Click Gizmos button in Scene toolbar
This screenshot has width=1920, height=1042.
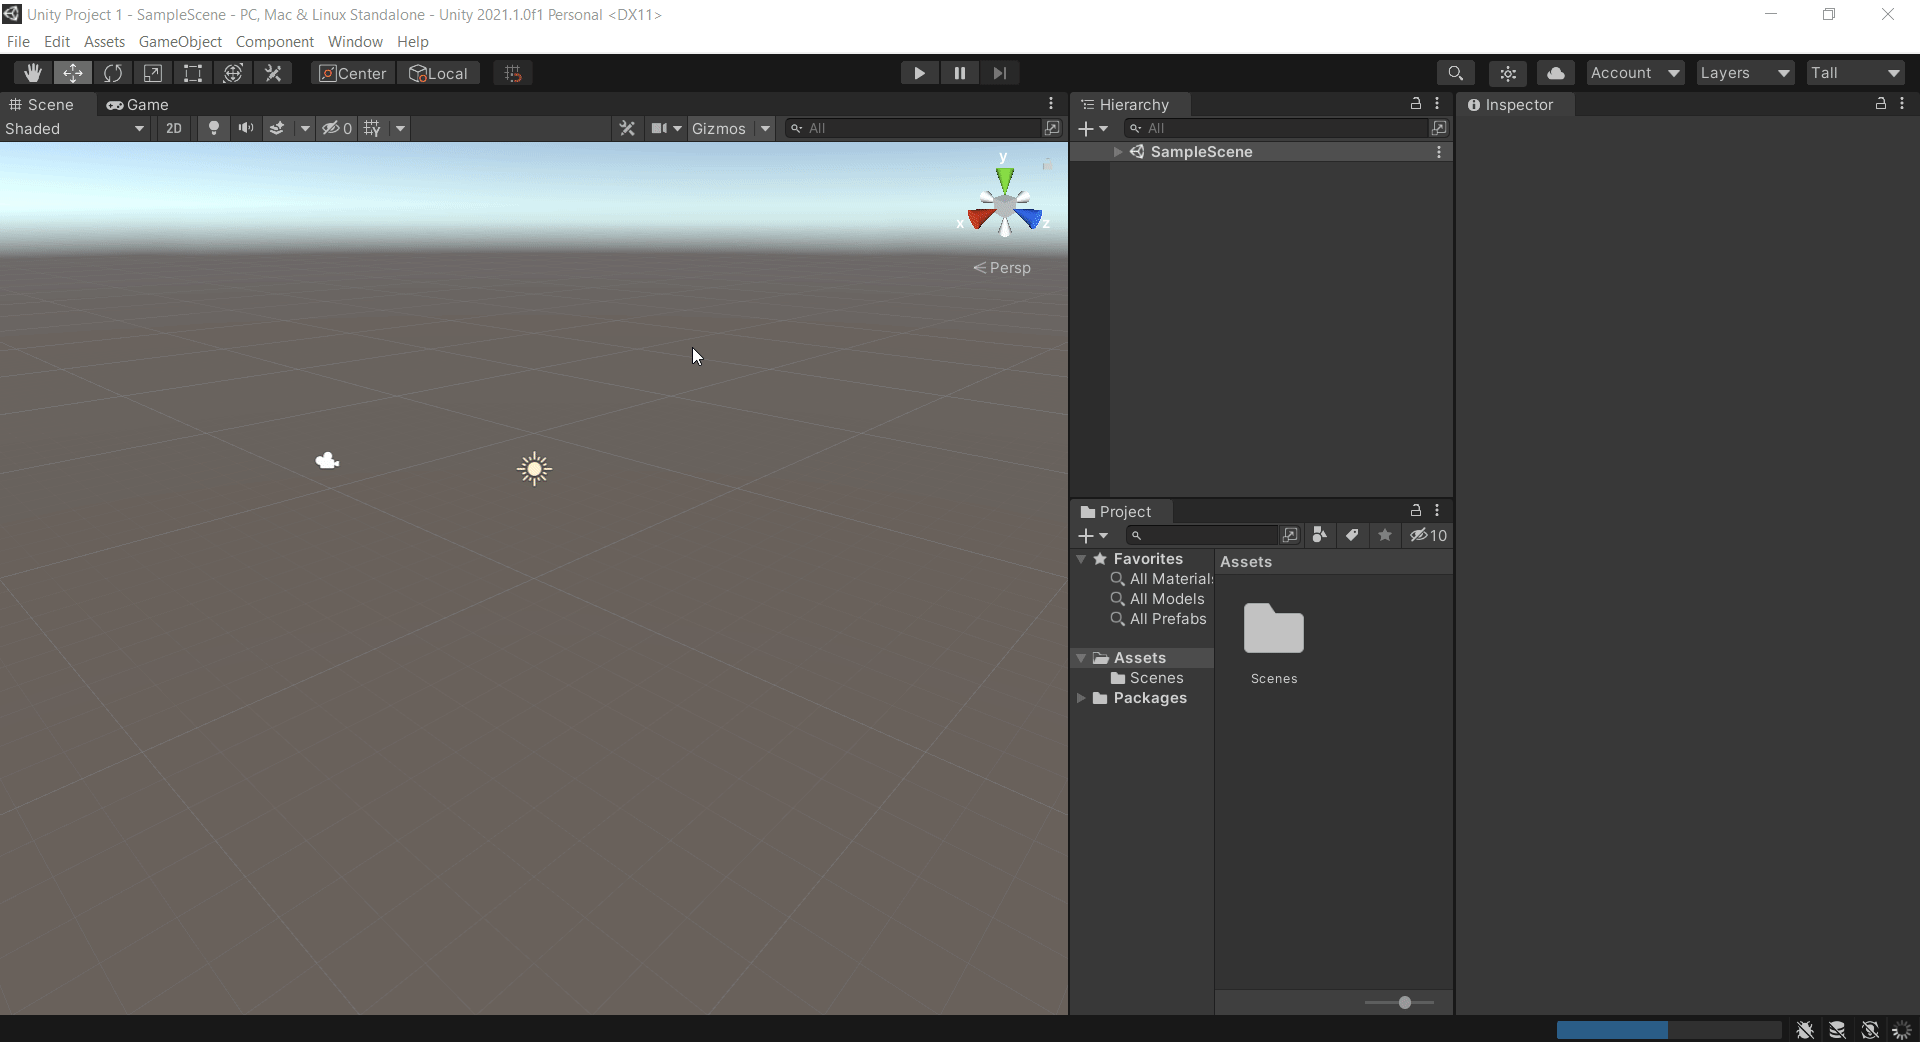click(x=719, y=128)
